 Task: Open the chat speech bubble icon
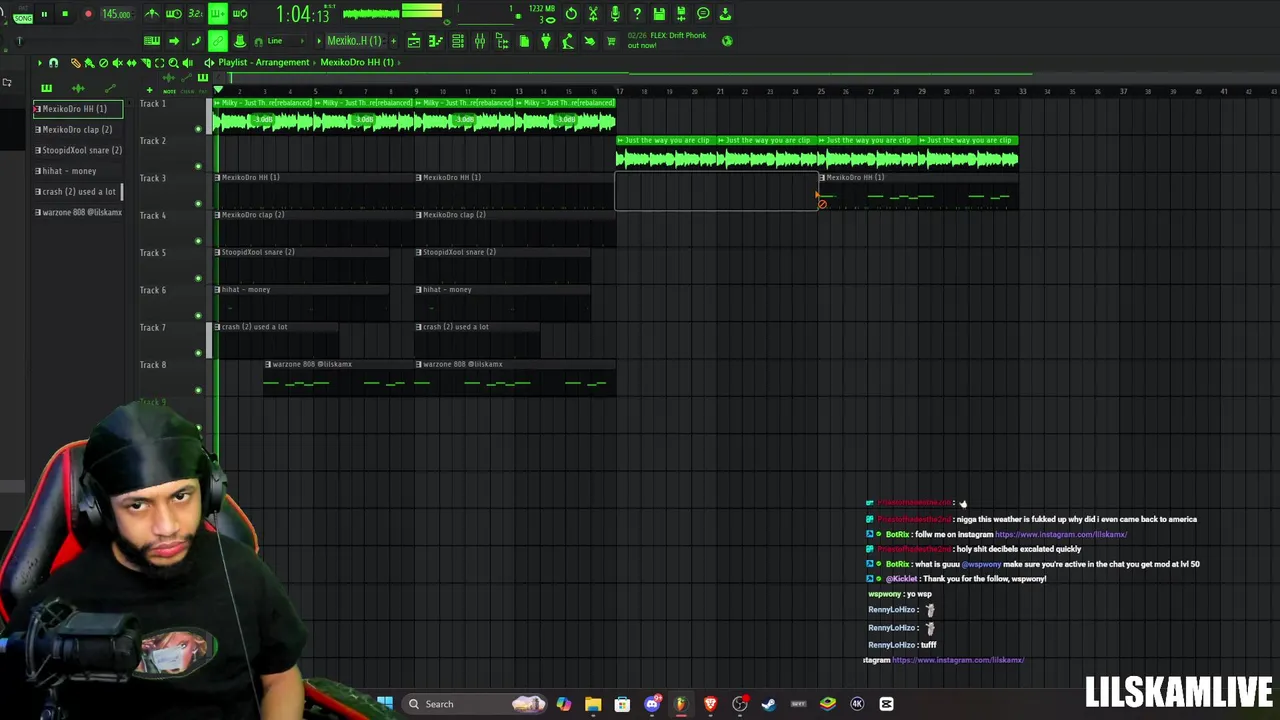[x=703, y=14]
